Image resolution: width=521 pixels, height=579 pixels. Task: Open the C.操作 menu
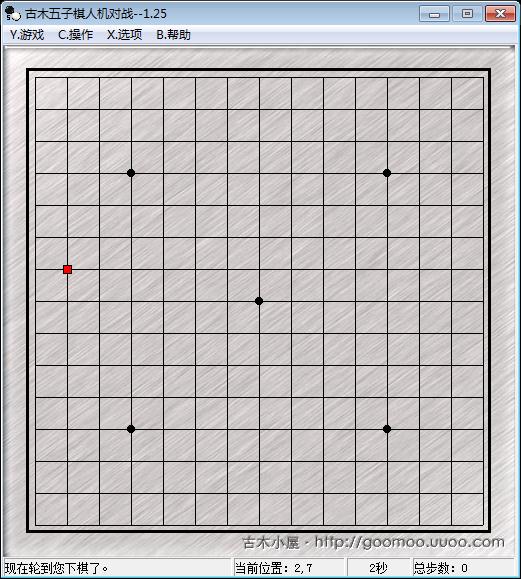[x=75, y=35]
